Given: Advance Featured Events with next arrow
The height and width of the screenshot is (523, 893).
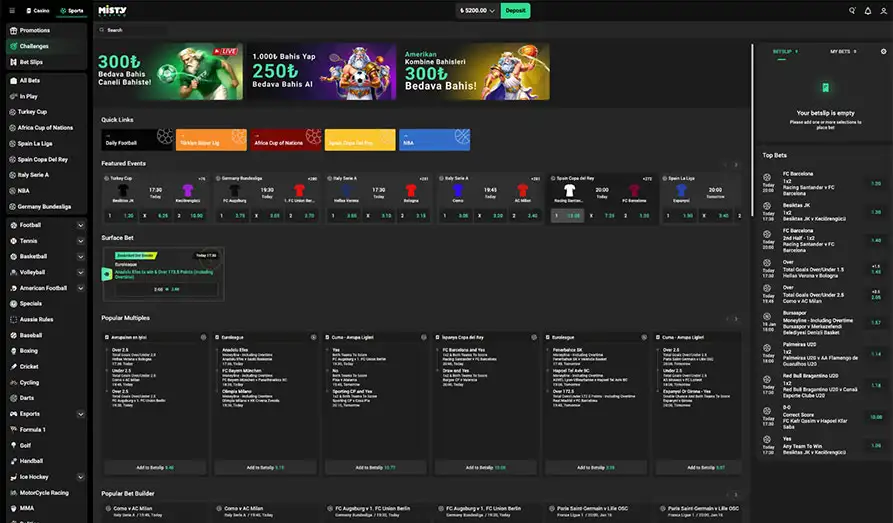Looking at the screenshot, I should [x=736, y=165].
